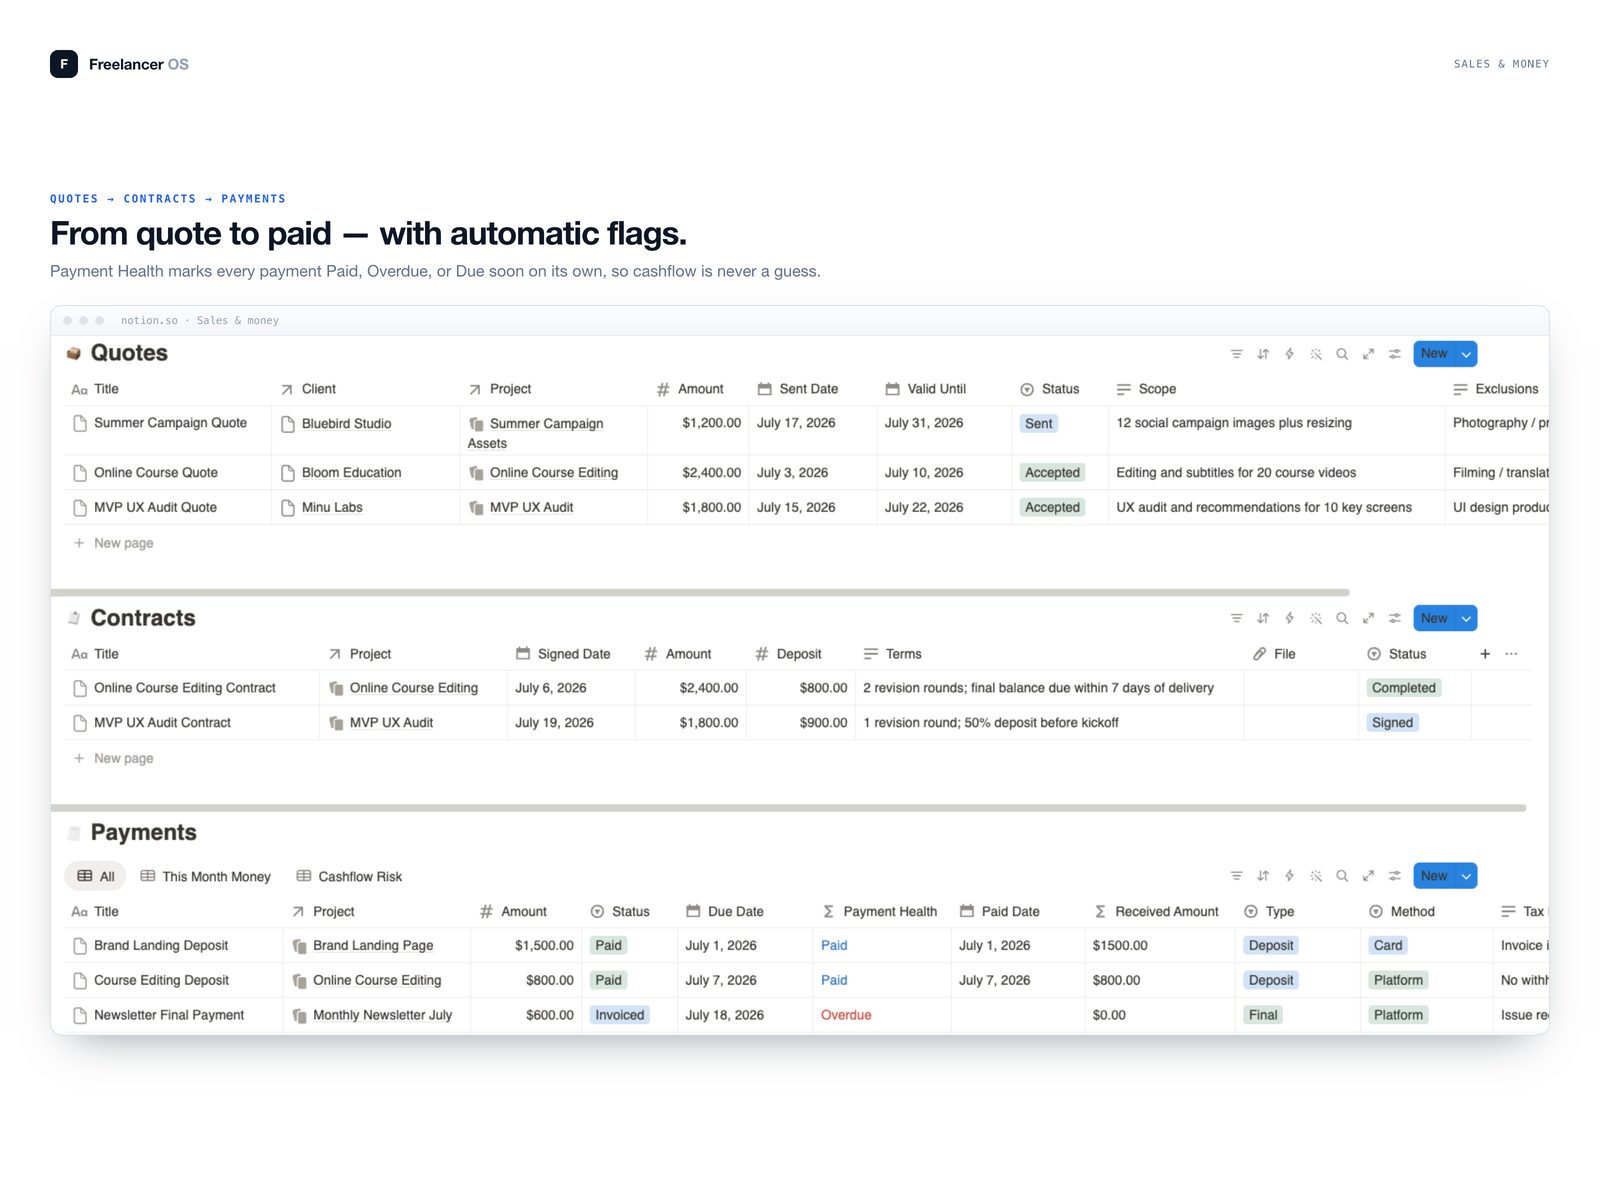Click the Invoiced status tag
The height and width of the screenshot is (1200, 1600).
click(x=620, y=1015)
